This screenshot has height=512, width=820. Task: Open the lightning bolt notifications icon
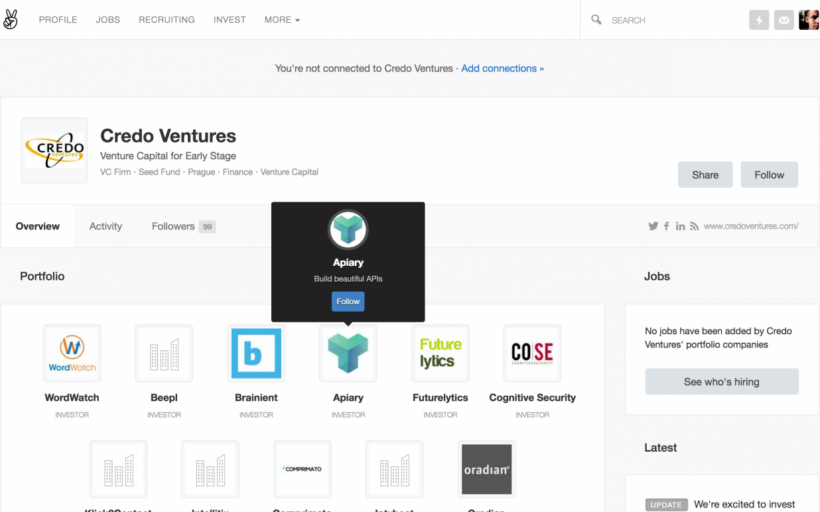[x=759, y=20]
